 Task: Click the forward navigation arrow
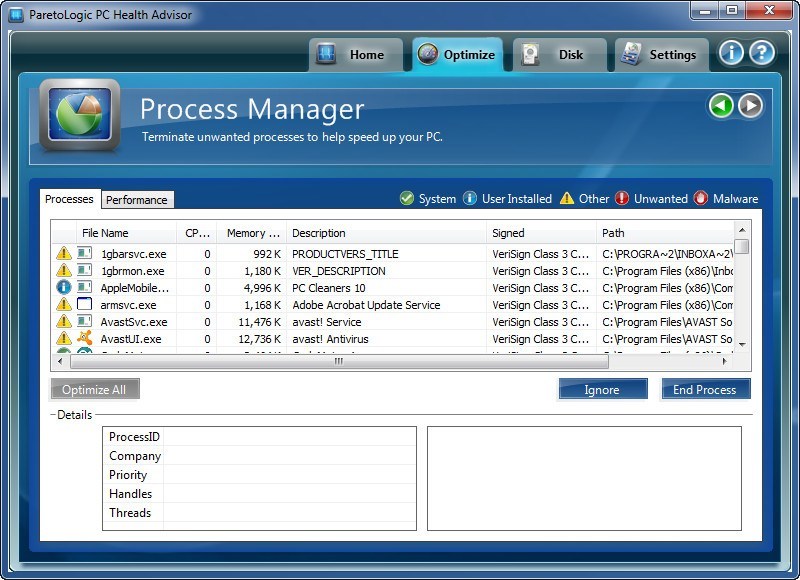pos(749,105)
